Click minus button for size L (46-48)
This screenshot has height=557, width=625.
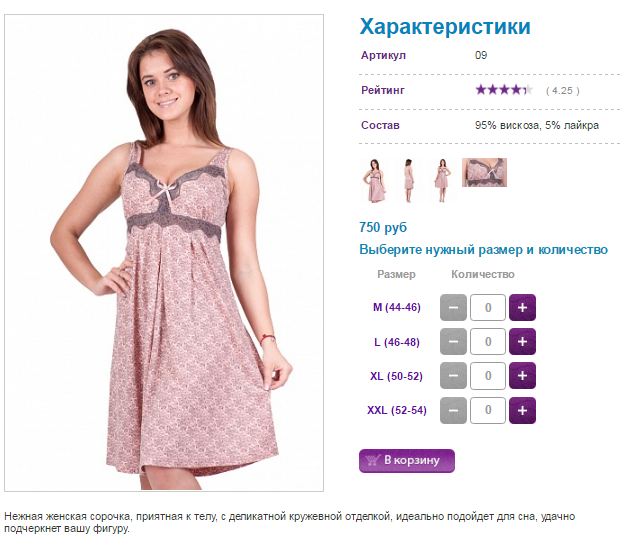453,342
